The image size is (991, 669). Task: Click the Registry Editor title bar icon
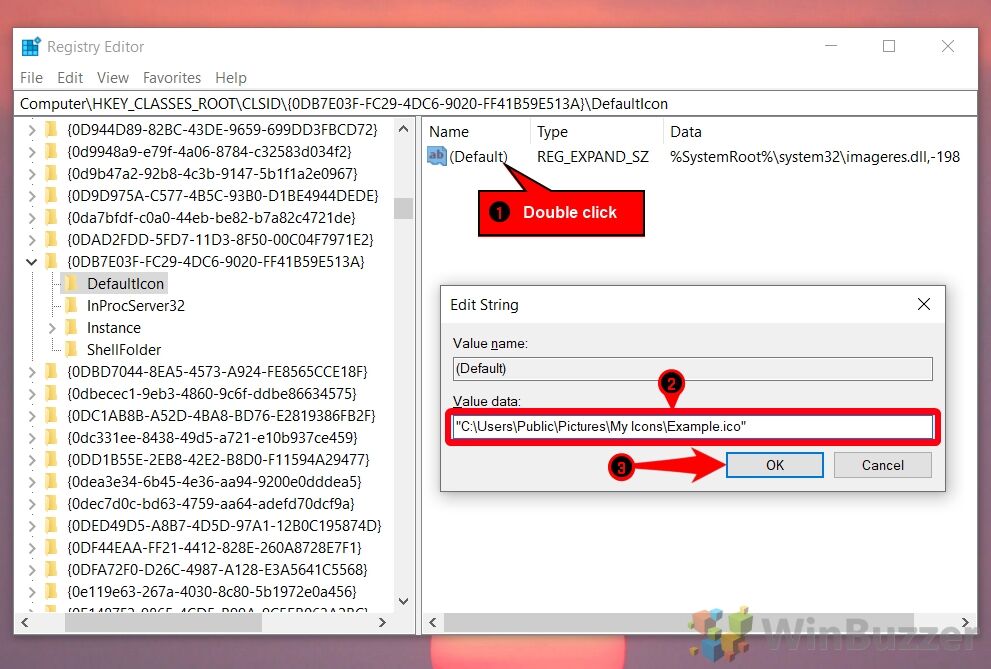(31, 47)
